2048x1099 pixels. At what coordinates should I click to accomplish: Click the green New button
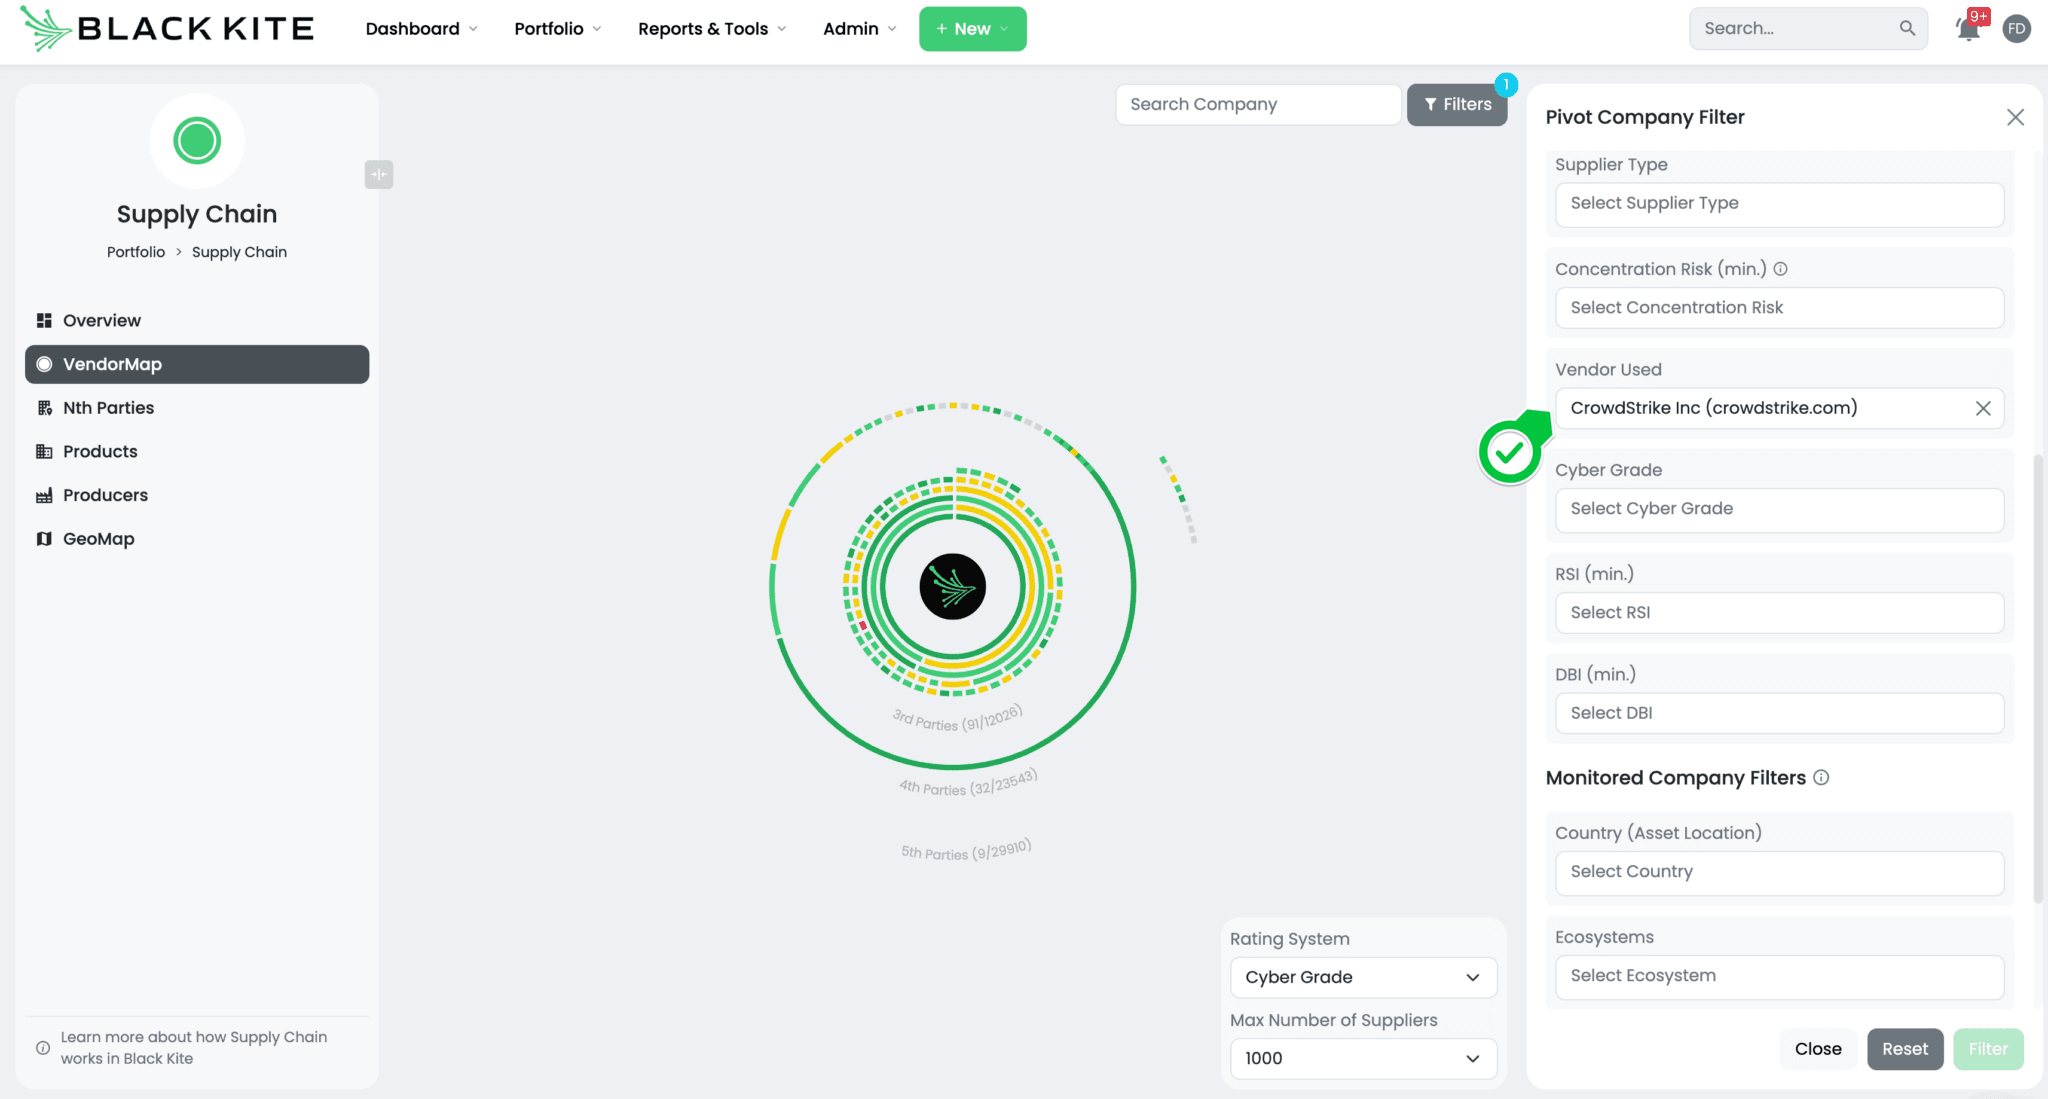point(972,29)
